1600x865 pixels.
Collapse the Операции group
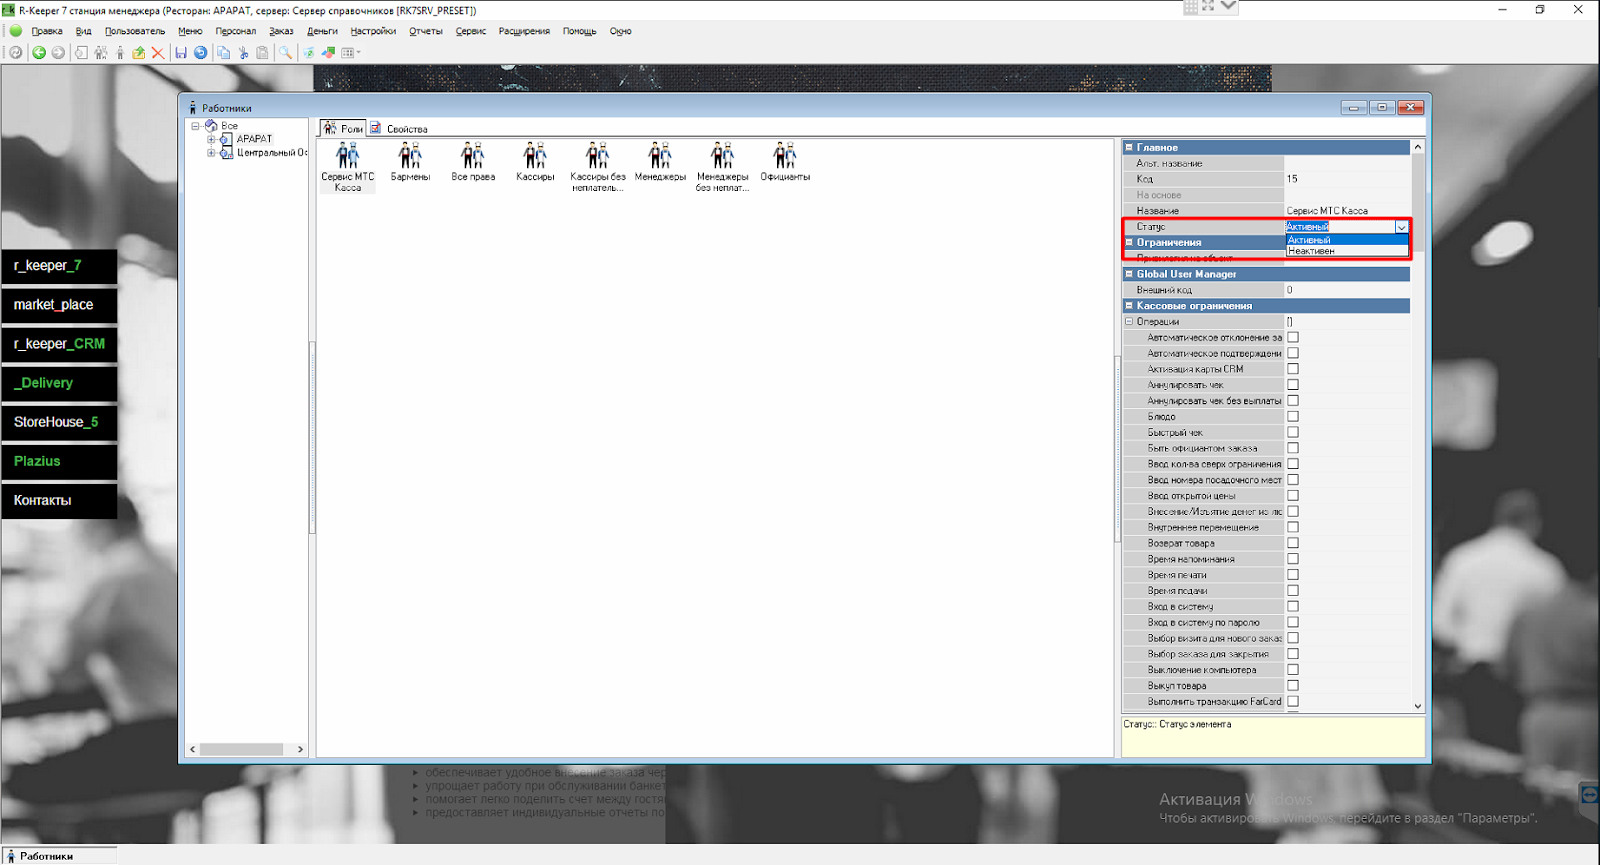1129,322
